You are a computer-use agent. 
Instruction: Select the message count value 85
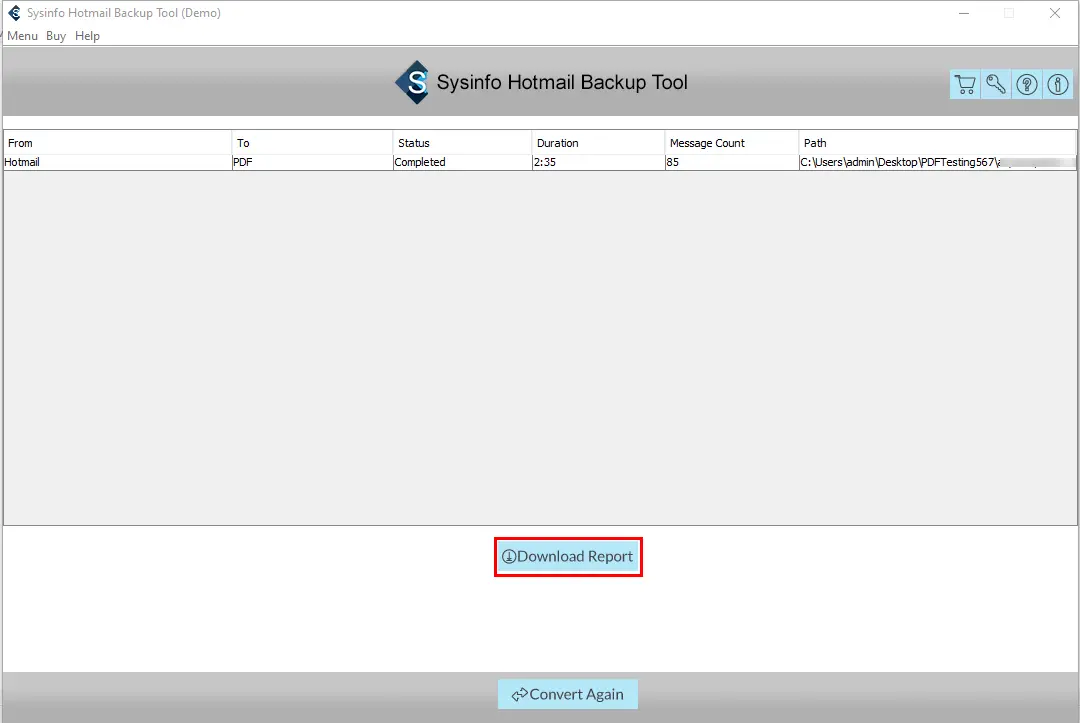tap(732, 162)
